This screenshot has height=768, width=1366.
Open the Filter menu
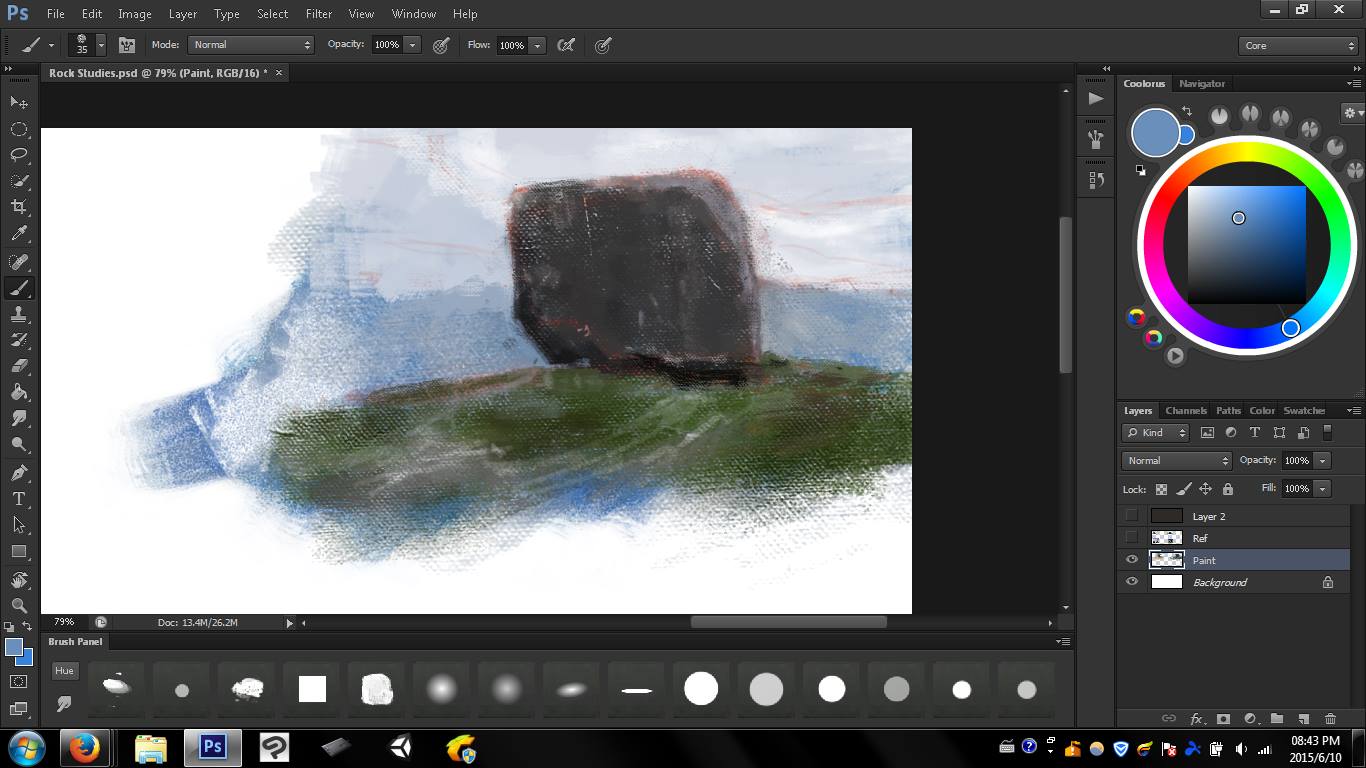(x=318, y=14)
